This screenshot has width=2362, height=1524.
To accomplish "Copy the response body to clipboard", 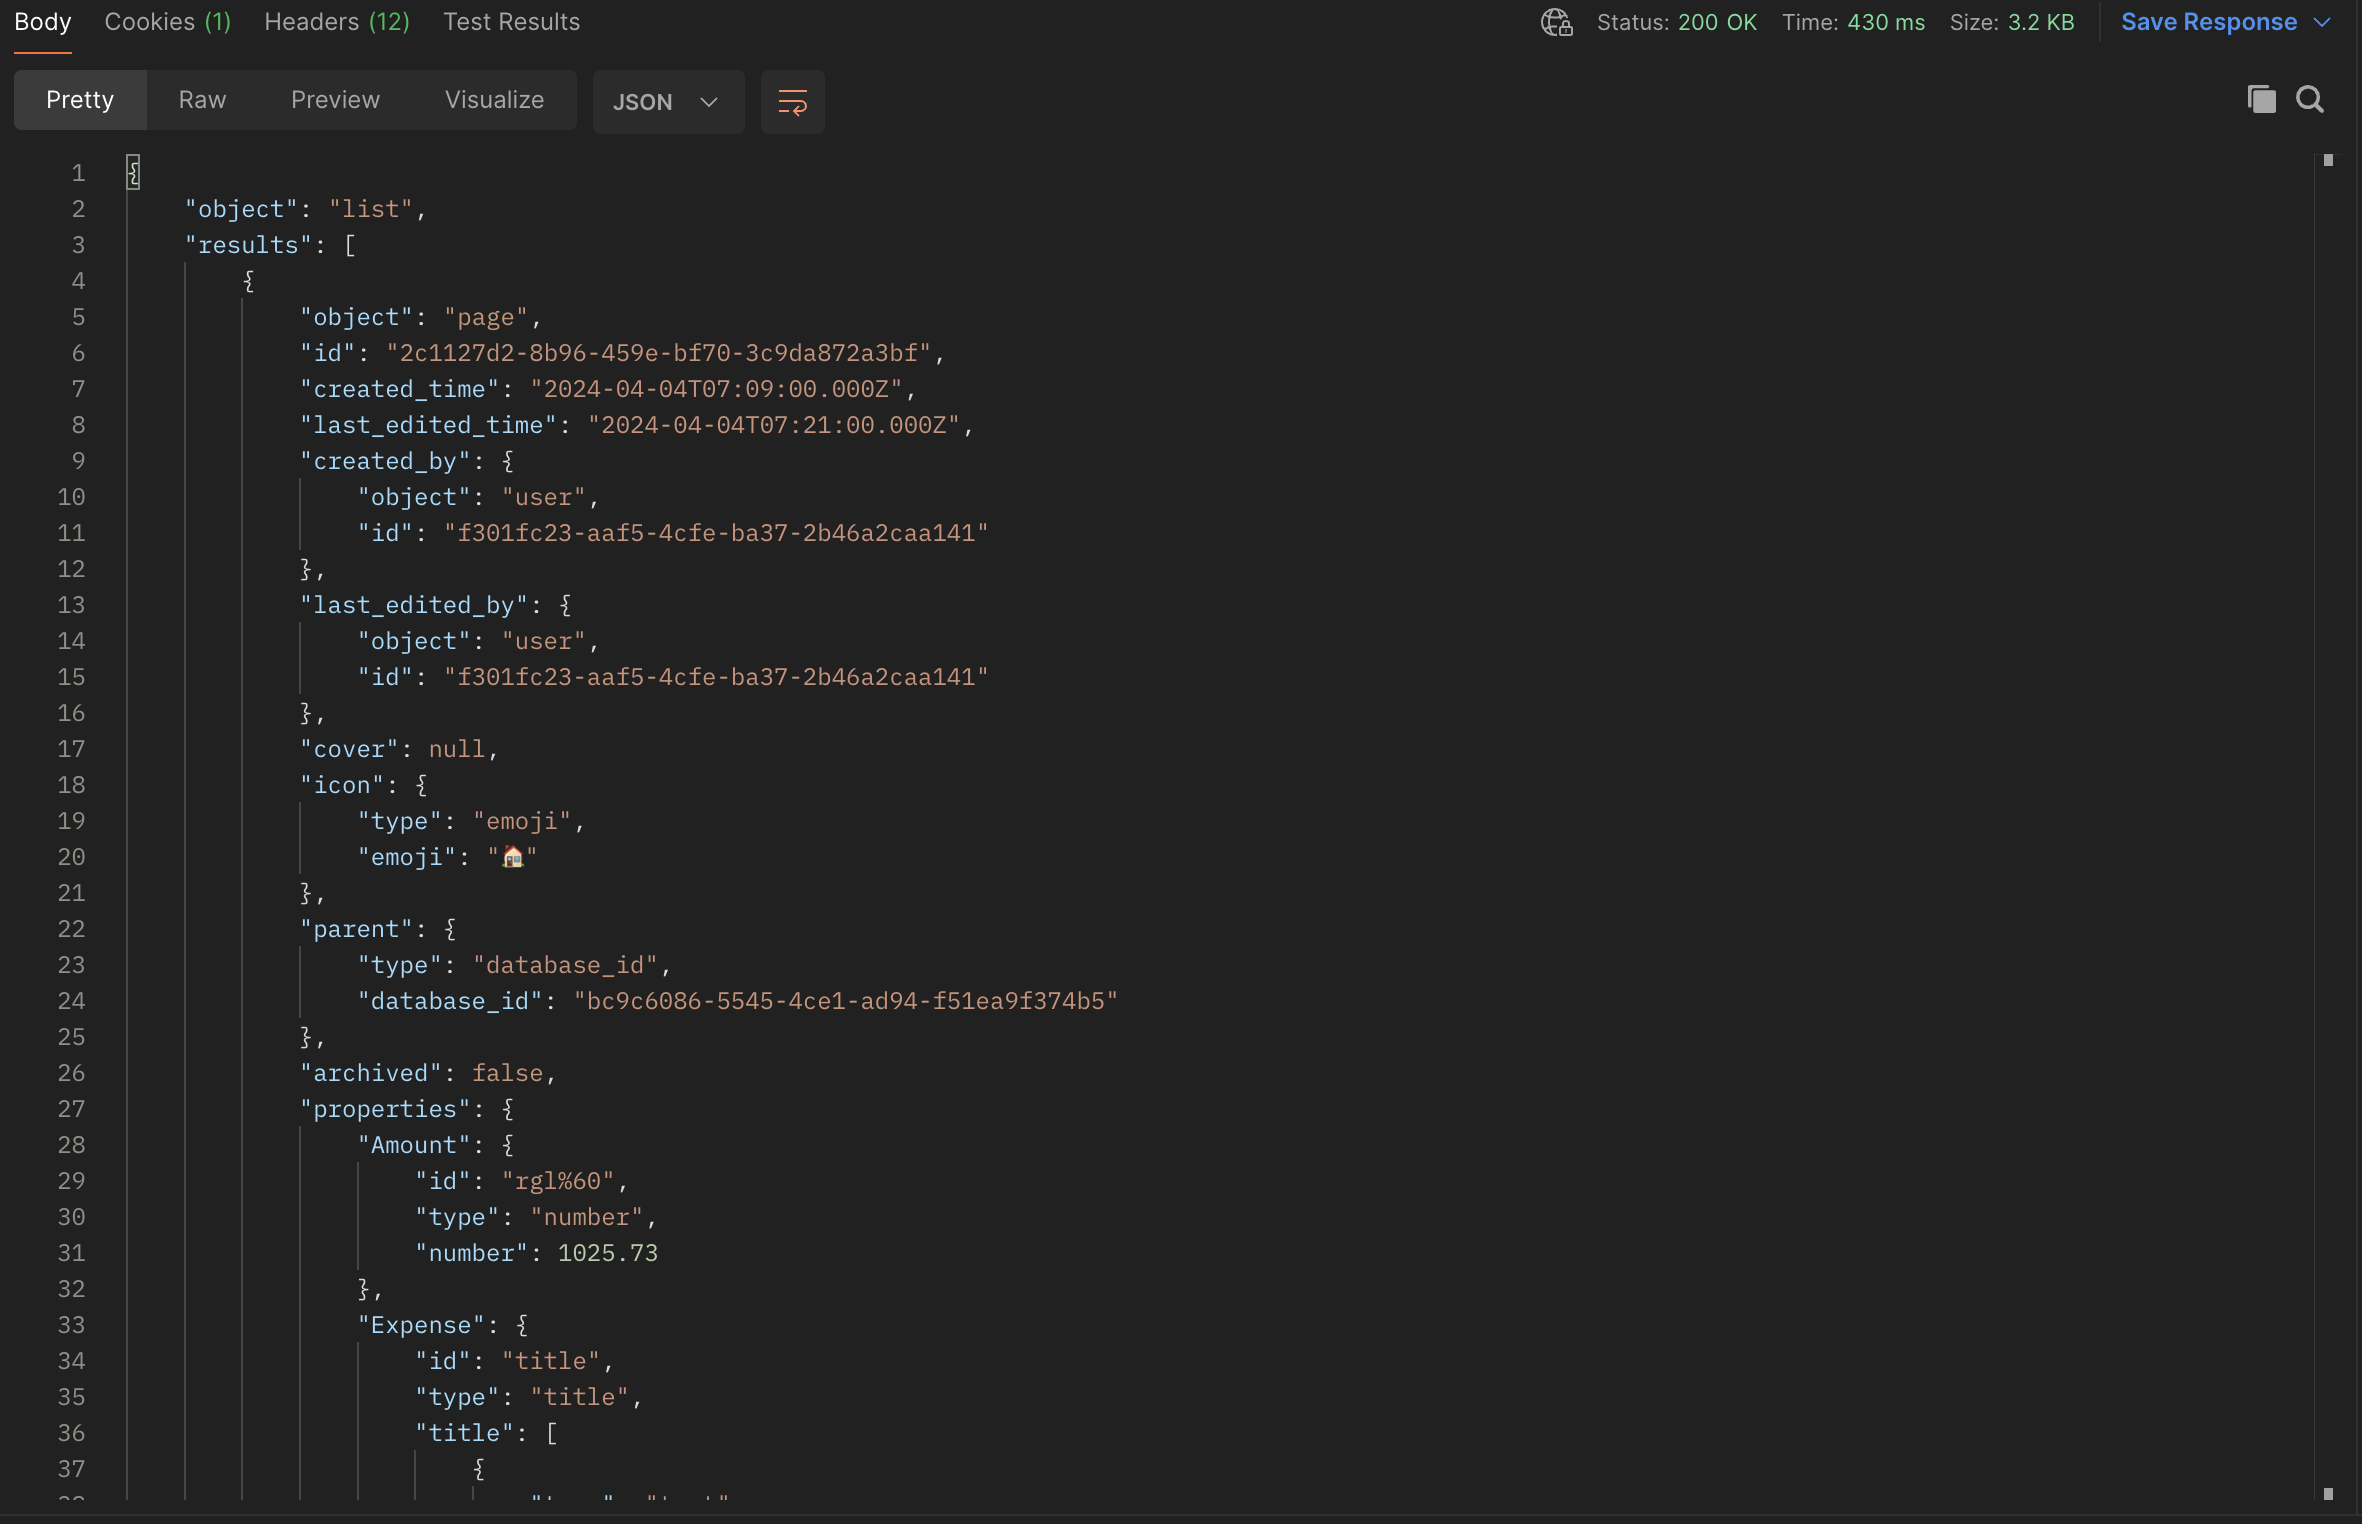I will click(x=2260, y=99).
